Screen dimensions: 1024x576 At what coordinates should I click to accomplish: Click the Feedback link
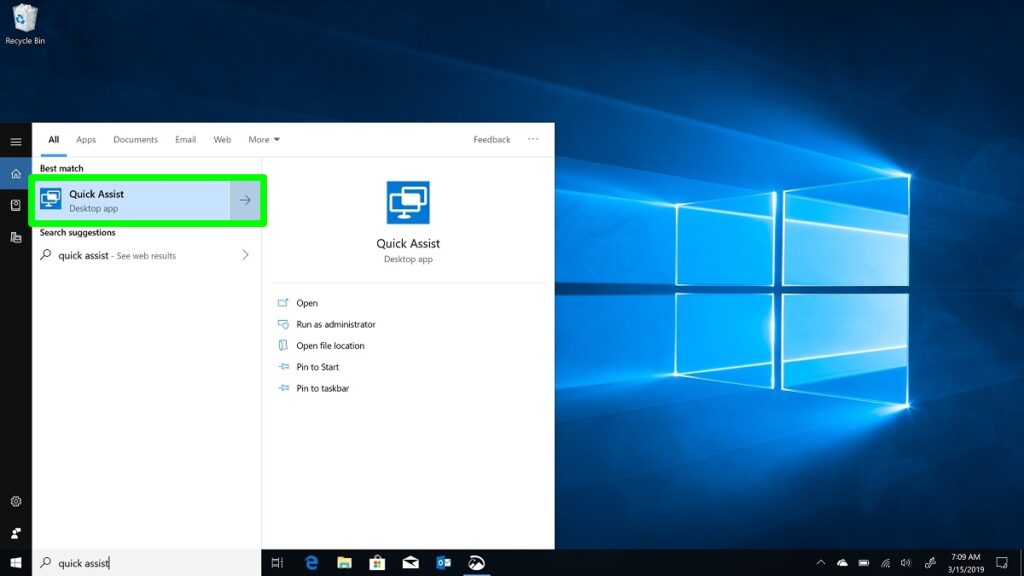tap(491, 140)
